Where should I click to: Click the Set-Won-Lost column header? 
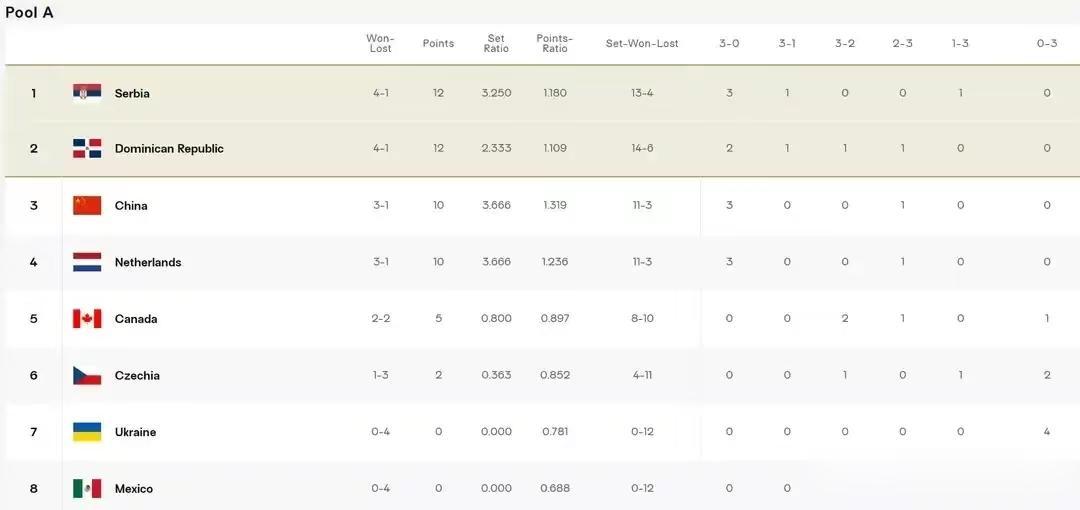tap(642, 43)
